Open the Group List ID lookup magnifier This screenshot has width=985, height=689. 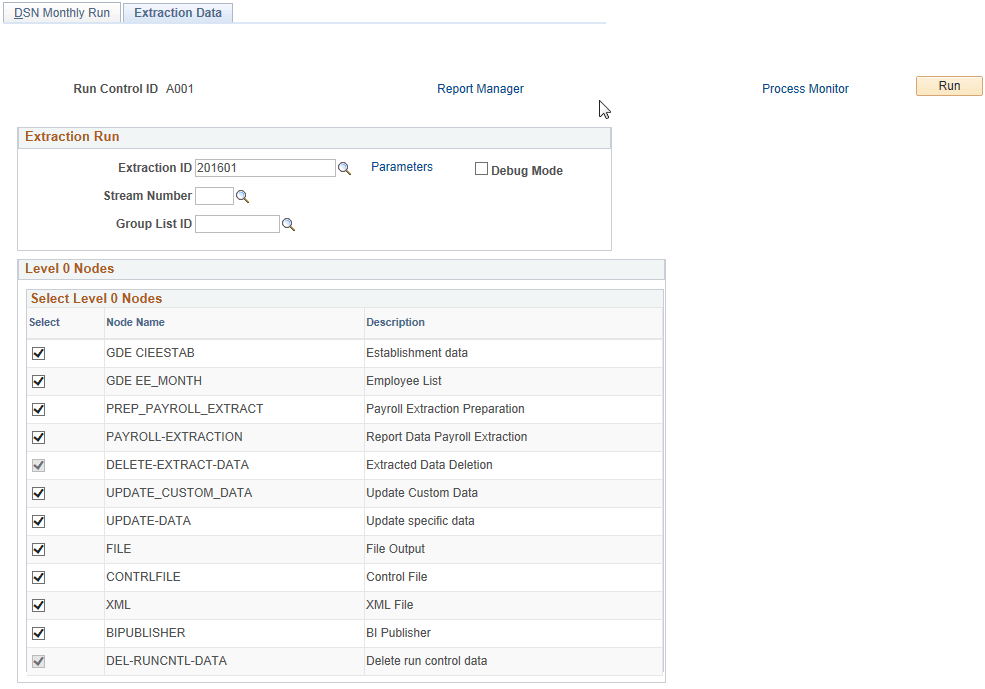[x=288, y=223]
